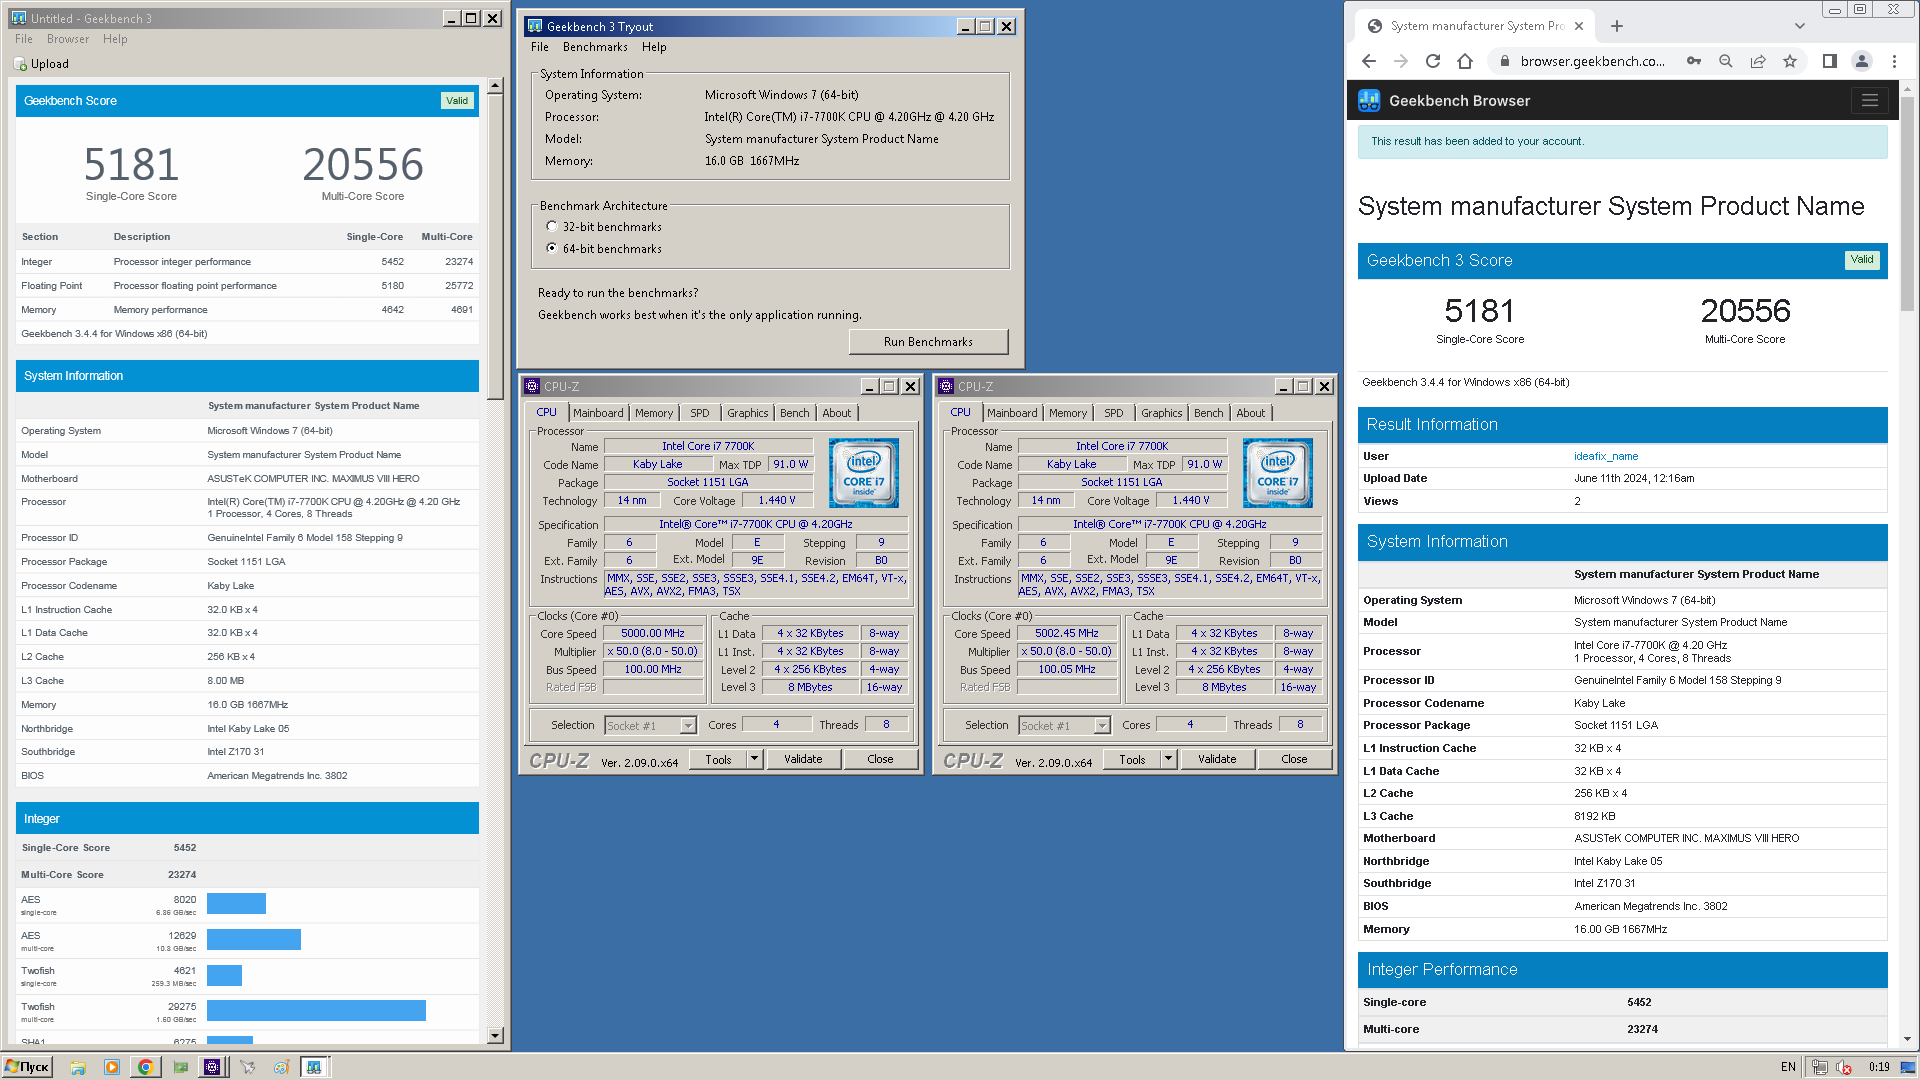Screen dimensions: 1920x1080
Task: Bookmark this page with the star
Action: click(1790, 61)
